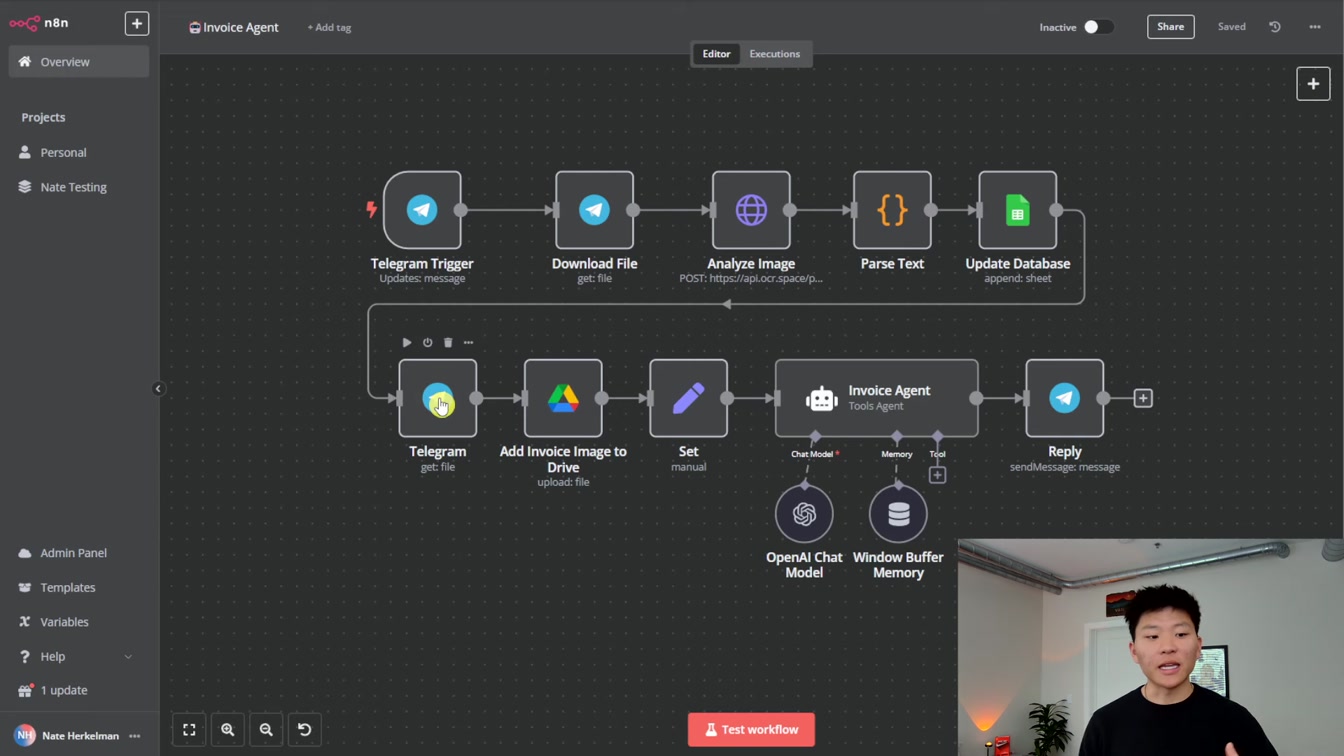Zoom out of the canvas

click(x=266, y=730)
